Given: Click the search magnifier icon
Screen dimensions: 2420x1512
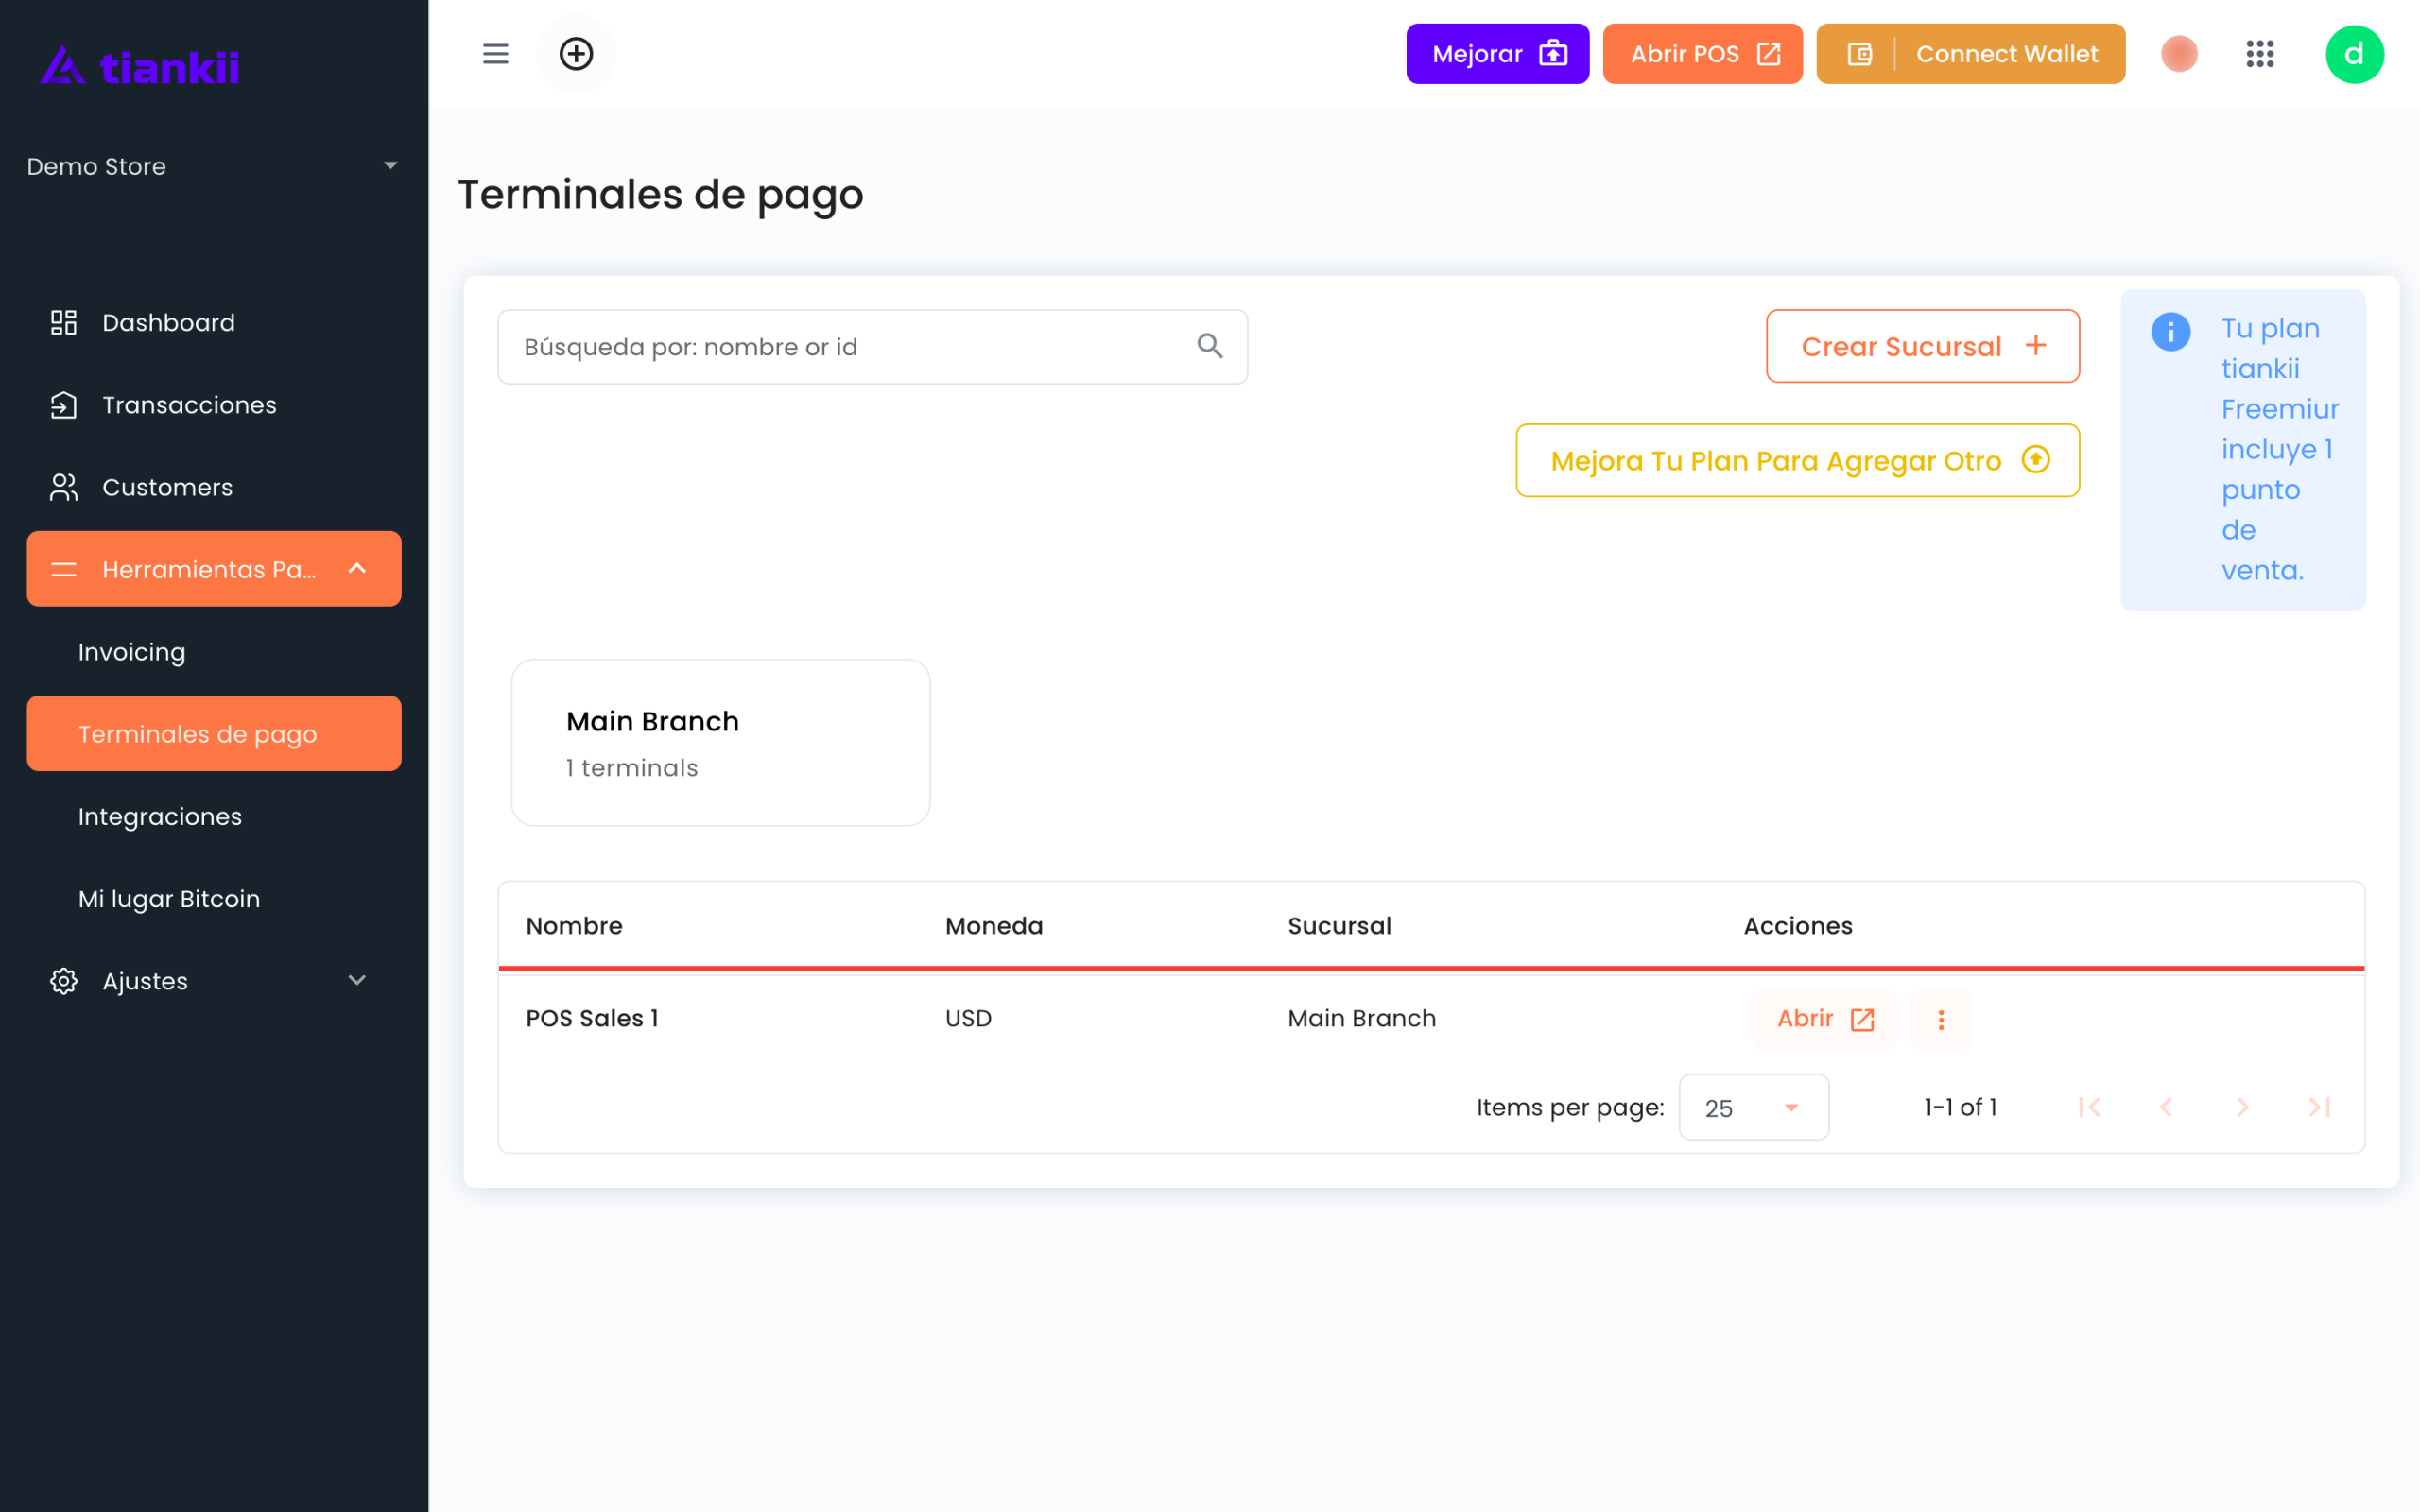Looking at the screenshot, I should pyautogui.click(x=1210, y=346).
